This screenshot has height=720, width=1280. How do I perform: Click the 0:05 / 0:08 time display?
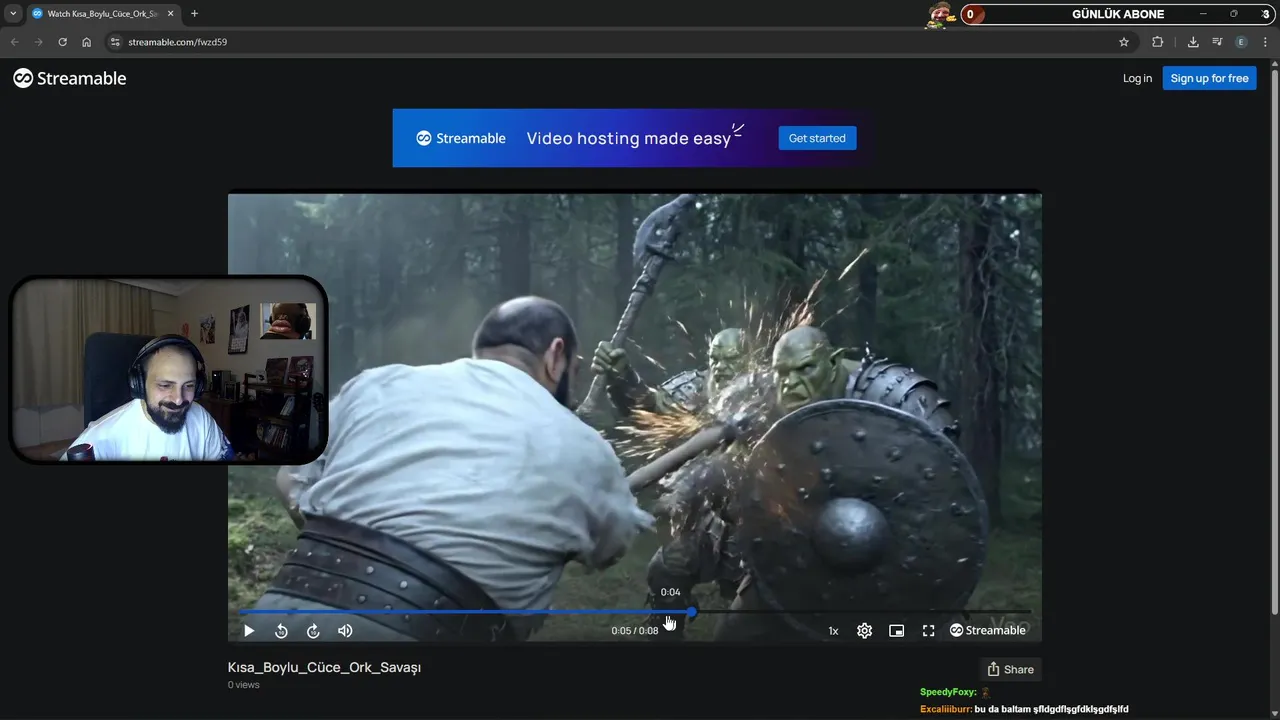635,631
